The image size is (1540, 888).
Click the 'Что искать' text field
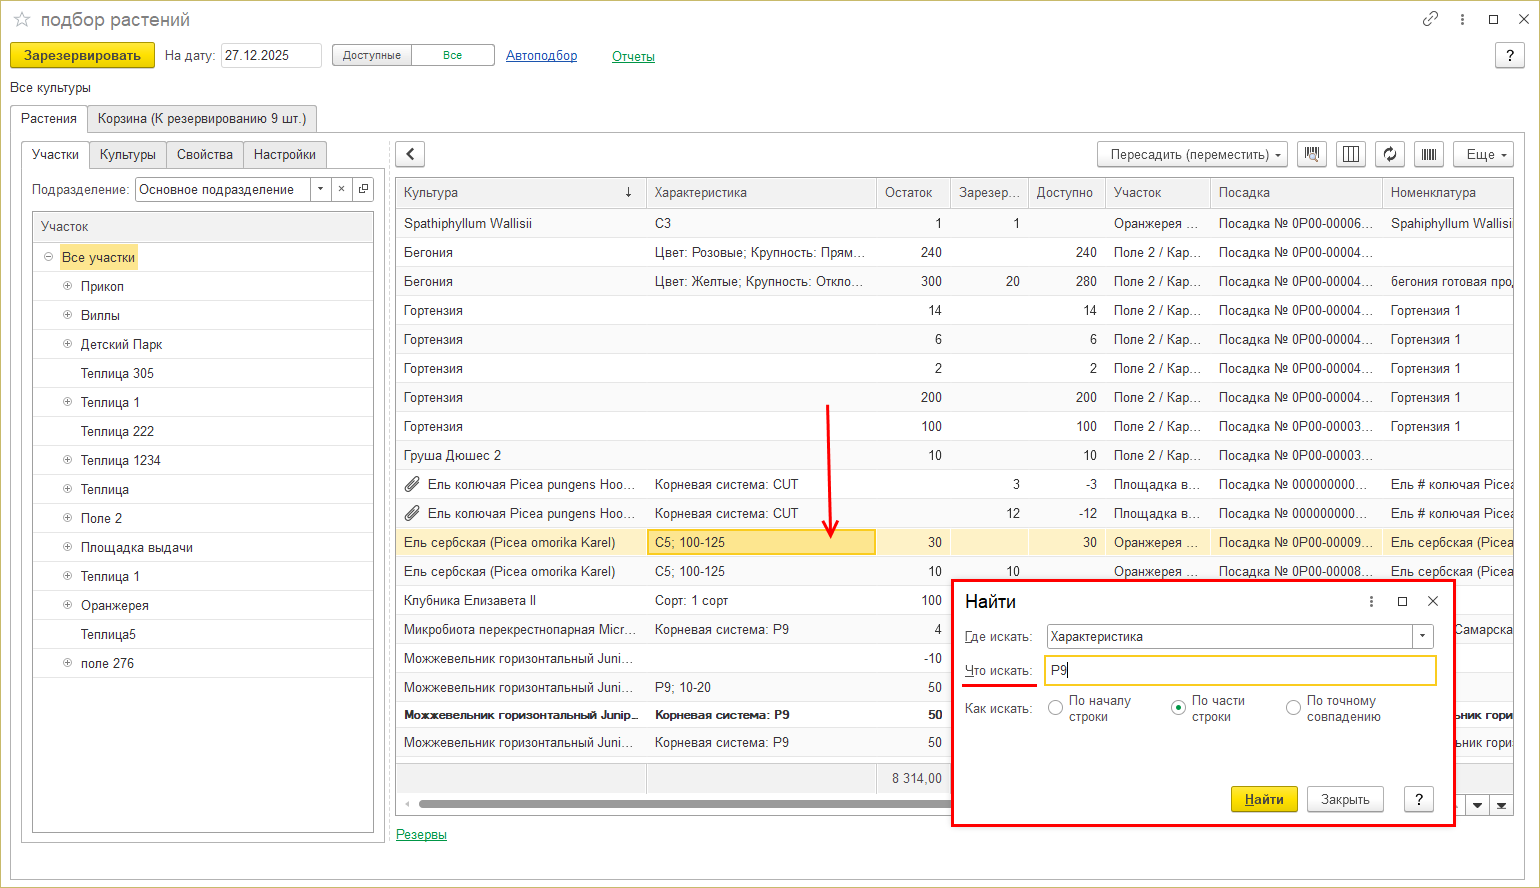(1240, 671)
